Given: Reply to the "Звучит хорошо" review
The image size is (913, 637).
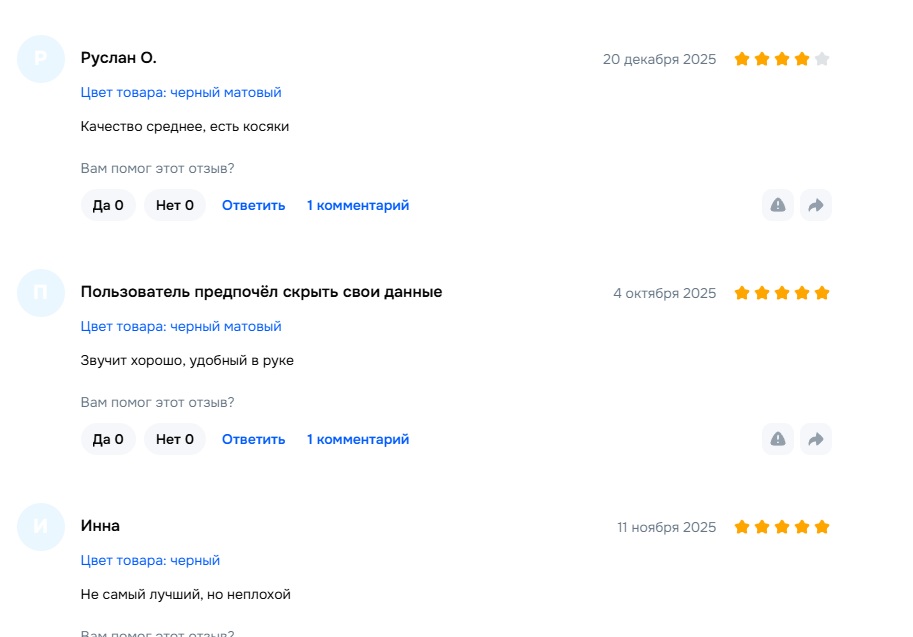Looking at the screenshot, I should 253,439.
